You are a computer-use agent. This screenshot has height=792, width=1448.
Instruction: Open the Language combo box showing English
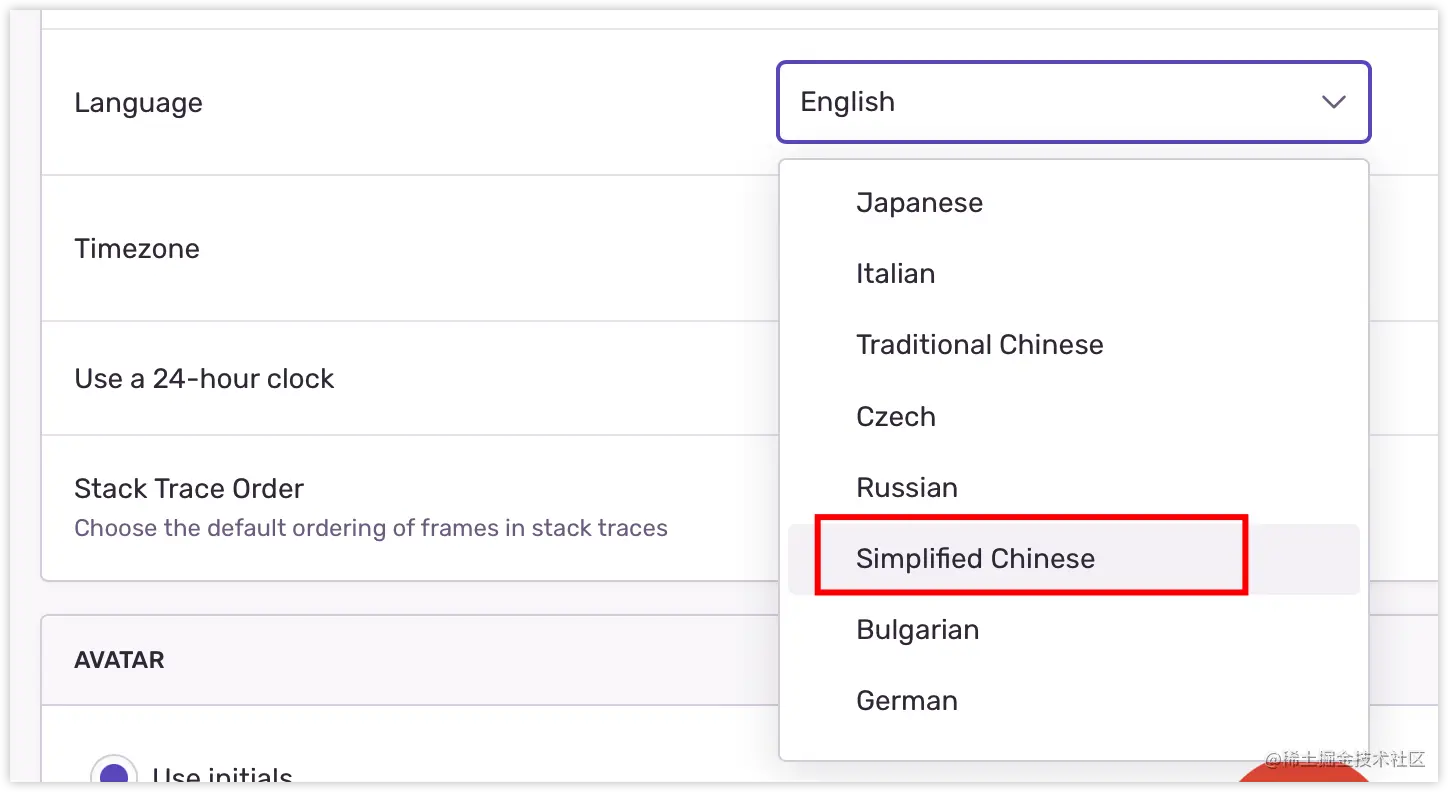coord(1073,102)
